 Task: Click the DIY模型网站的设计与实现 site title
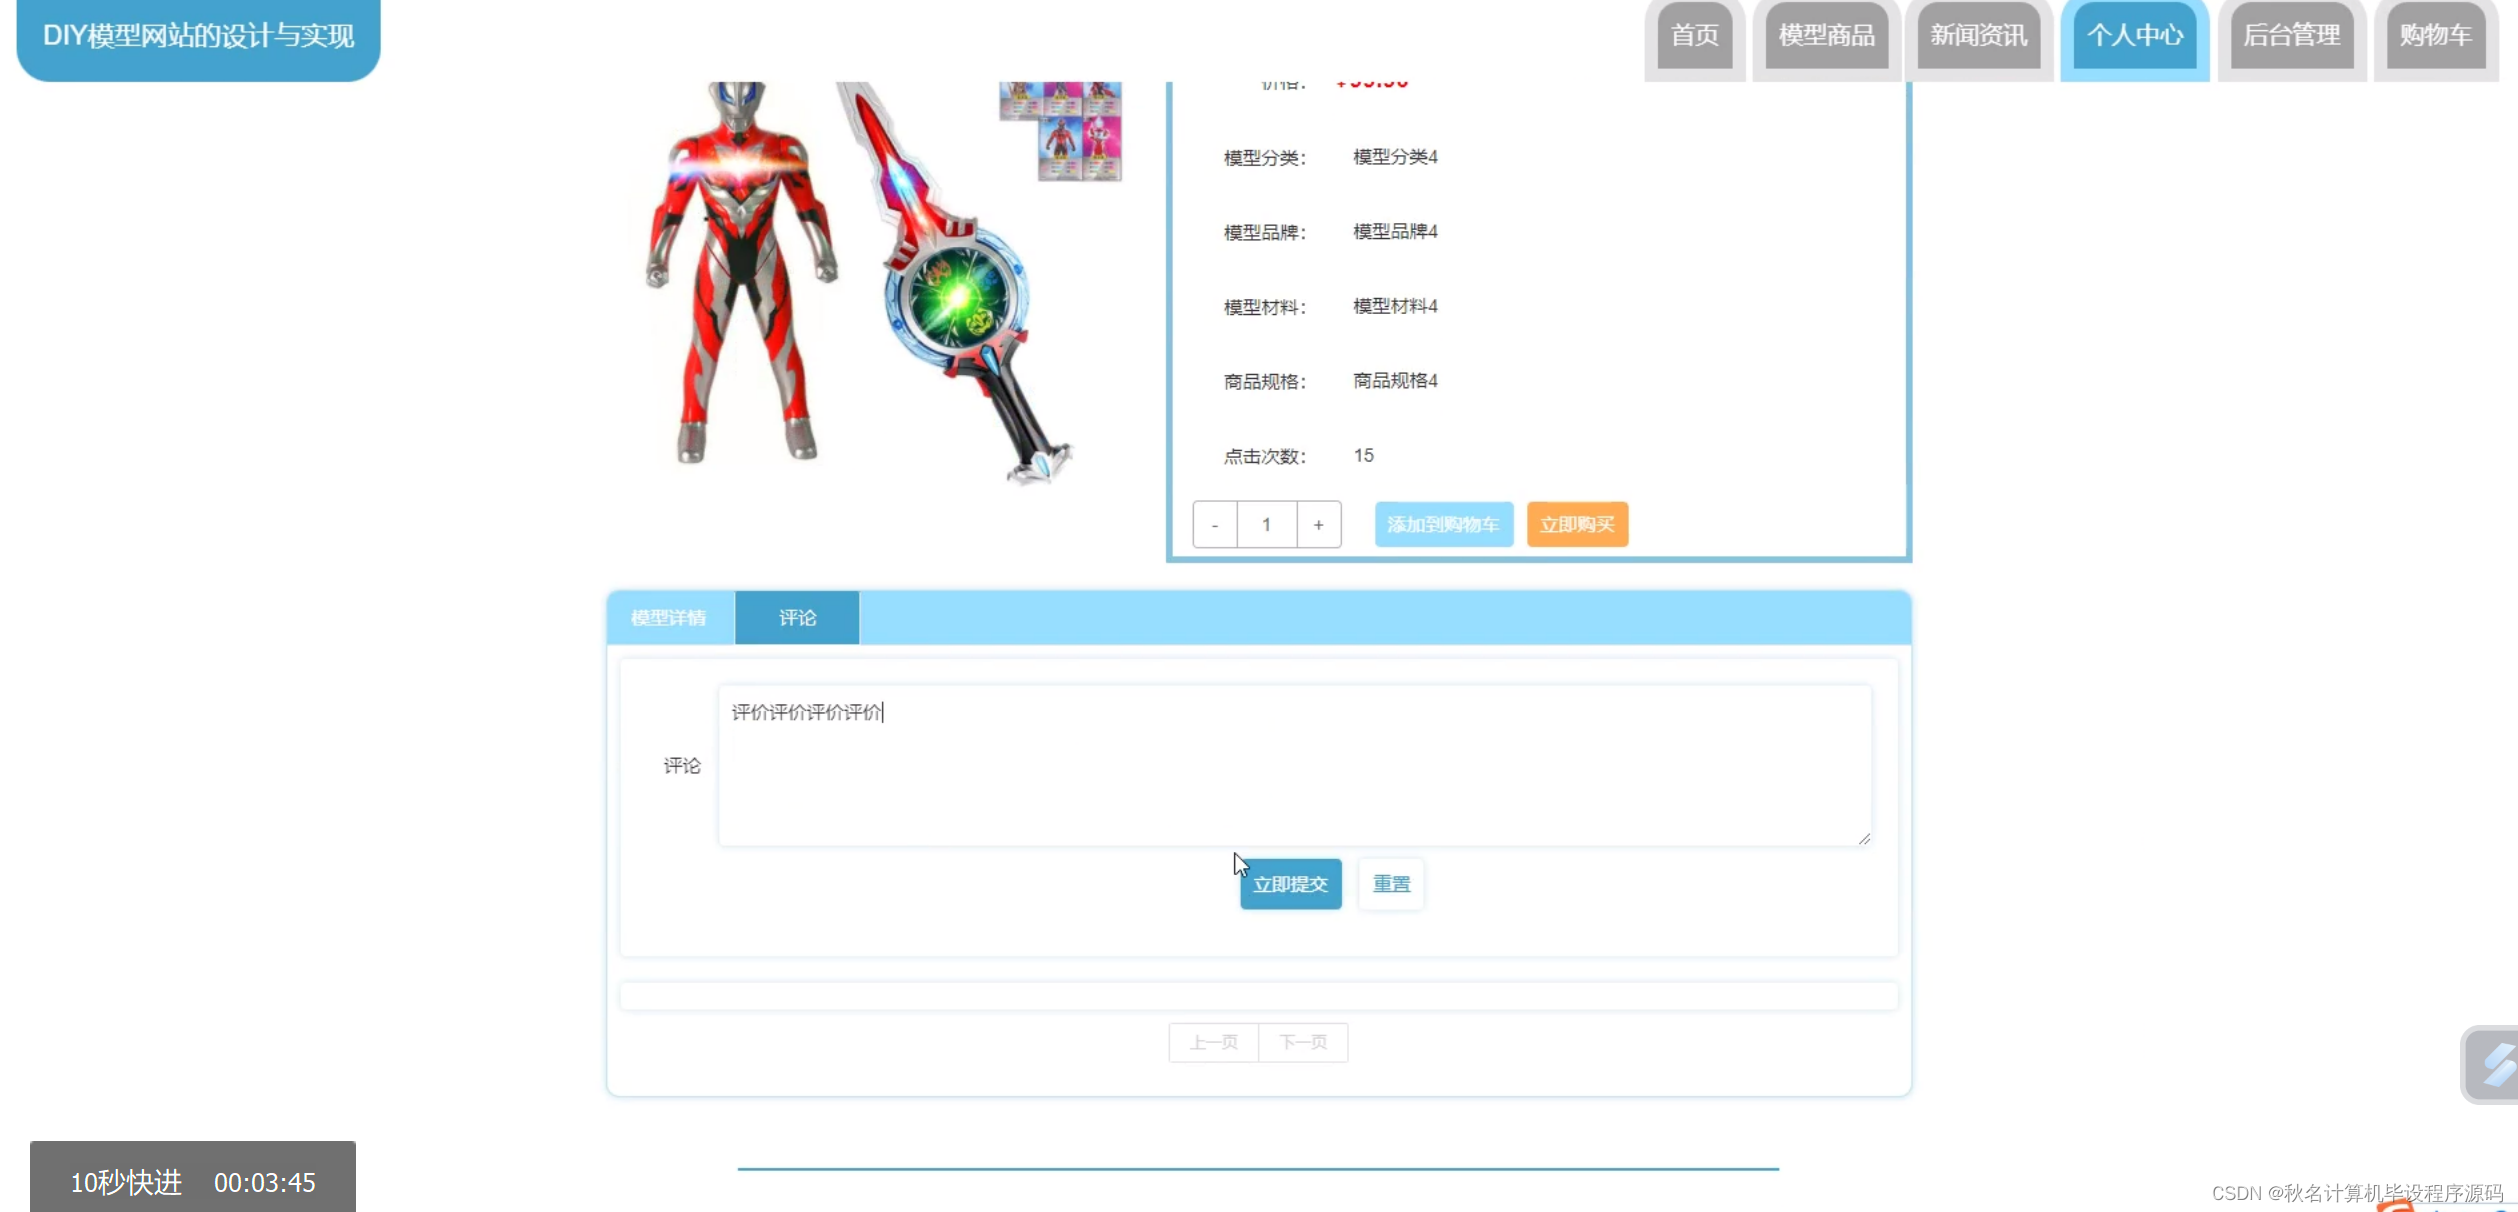click(198, 37)
